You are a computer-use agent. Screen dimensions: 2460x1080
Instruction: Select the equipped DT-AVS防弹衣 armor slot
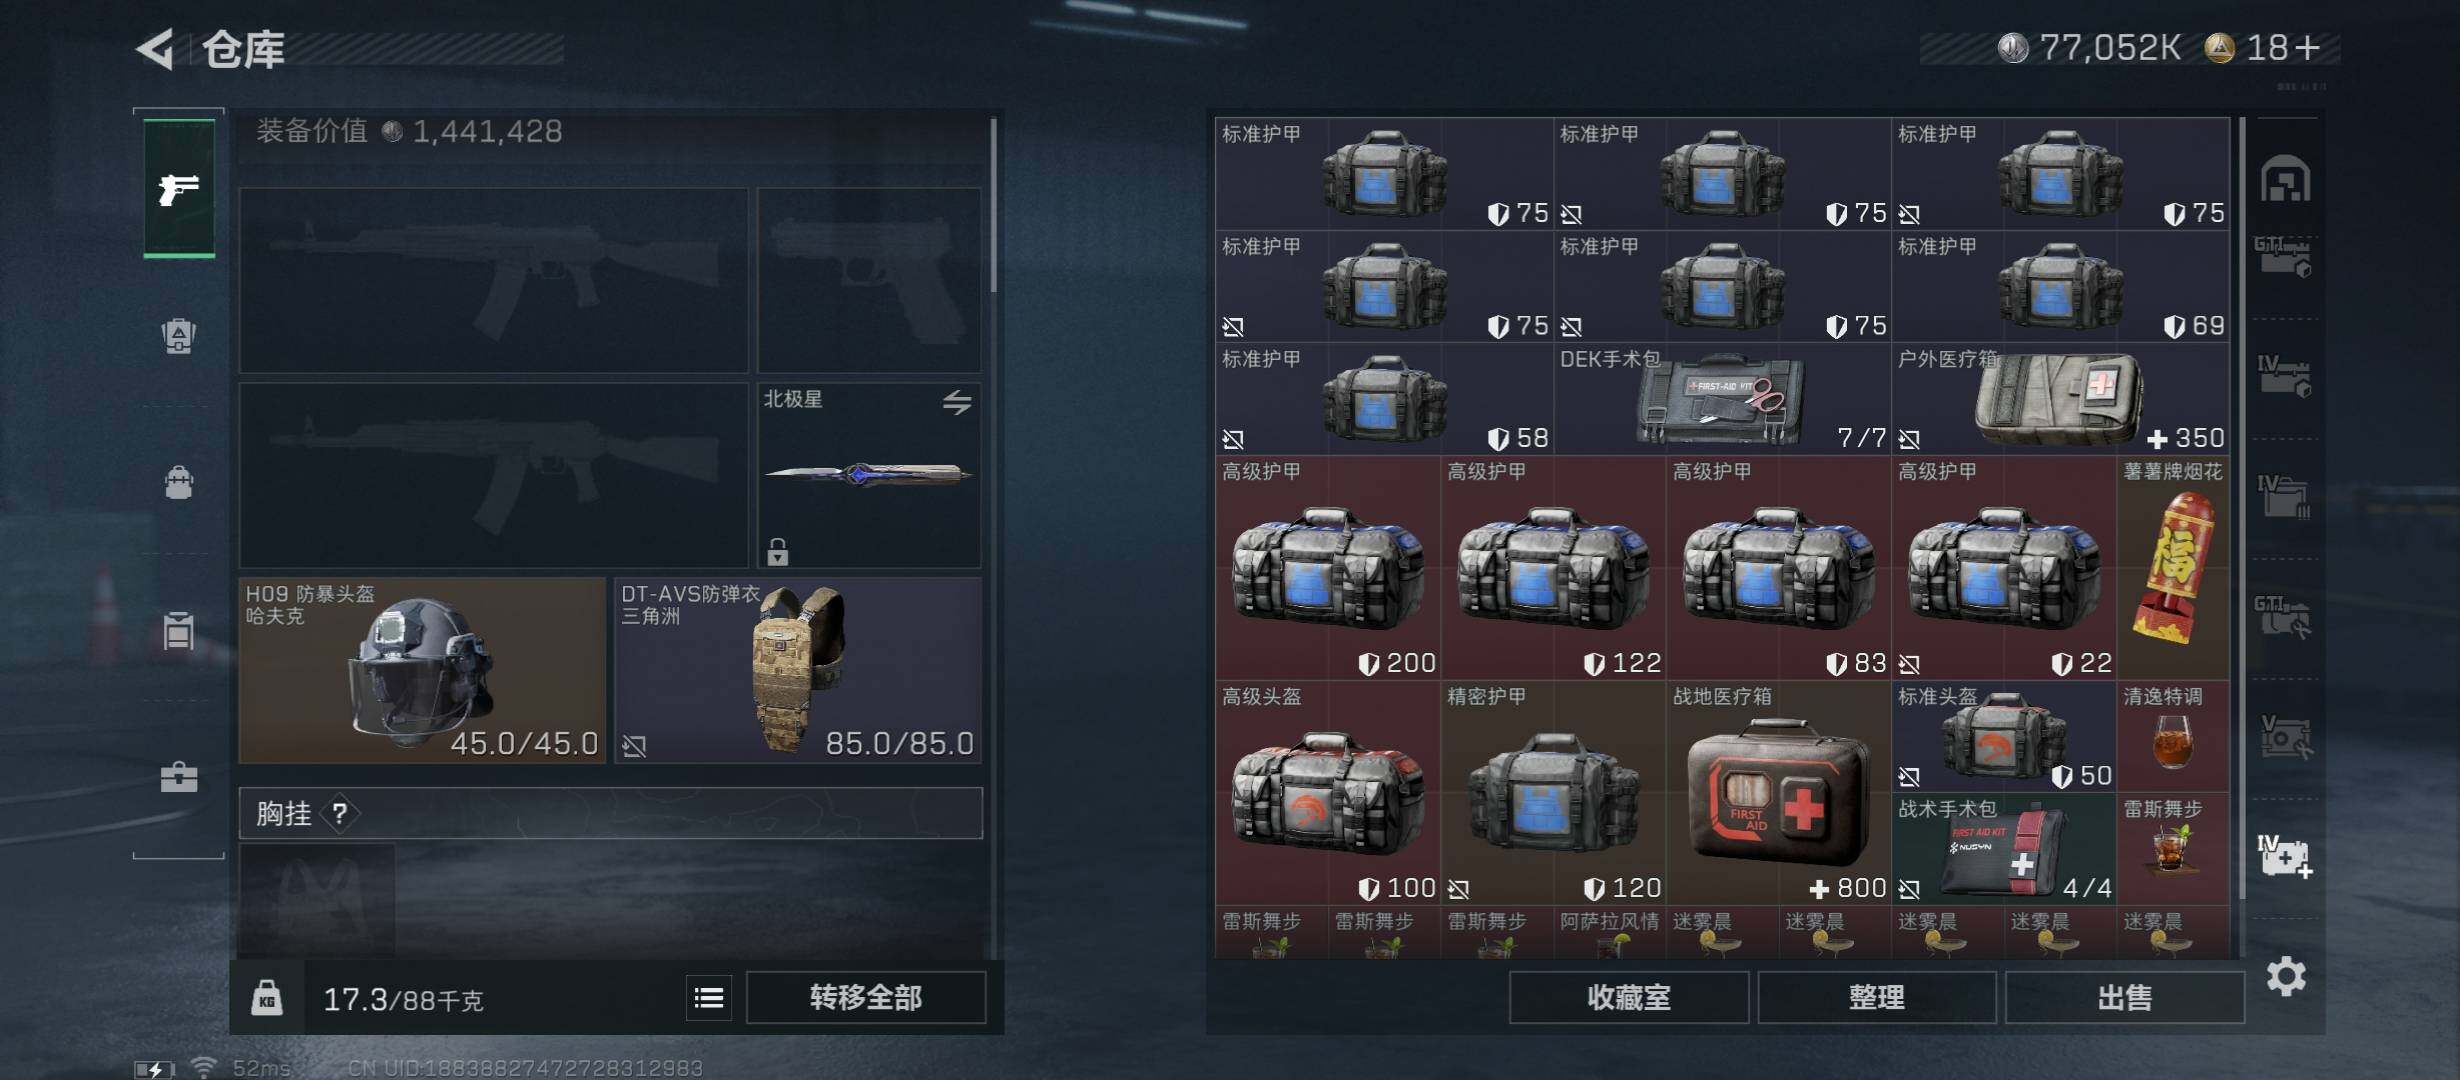point(798,670)
